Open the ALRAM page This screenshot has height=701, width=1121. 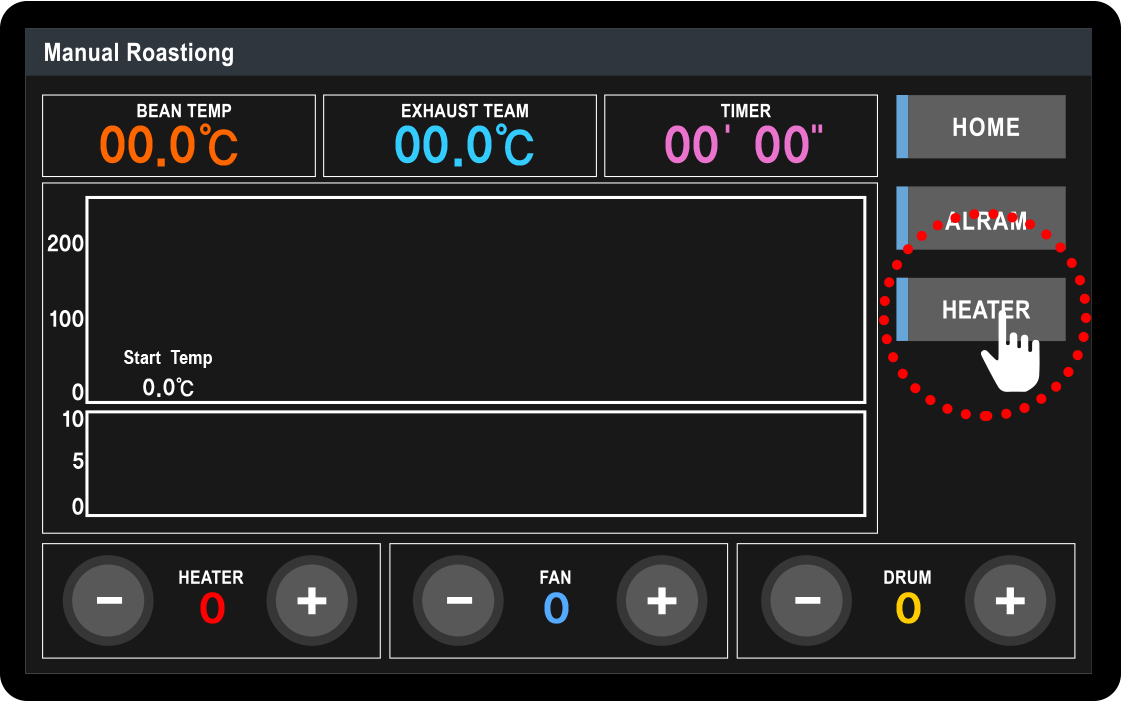[984, 218]
